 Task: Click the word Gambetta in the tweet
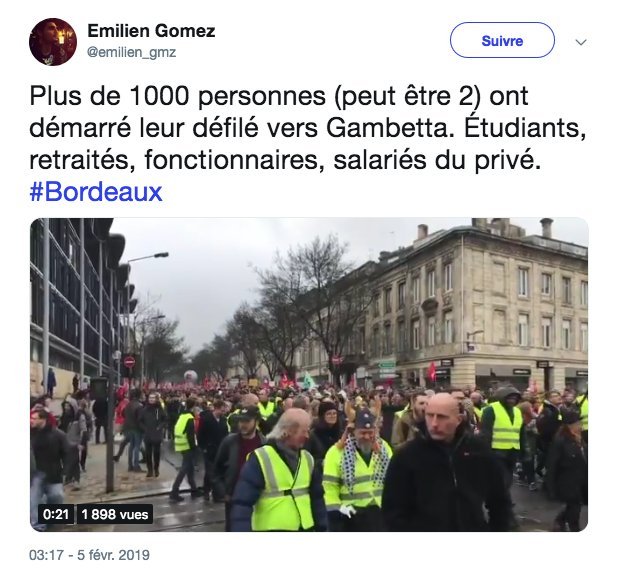390,128
